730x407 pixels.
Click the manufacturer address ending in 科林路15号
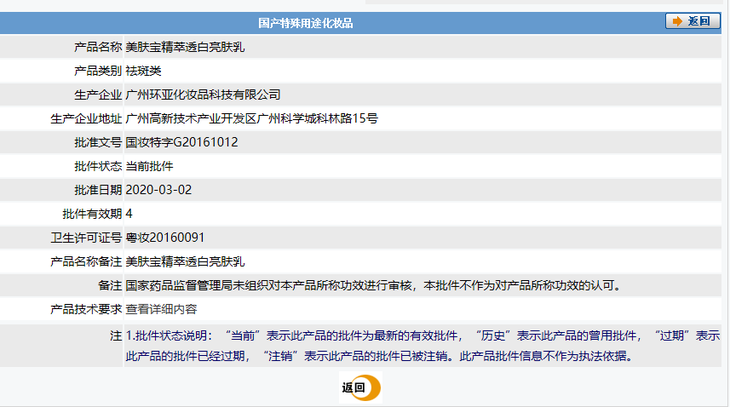[251, 119]
